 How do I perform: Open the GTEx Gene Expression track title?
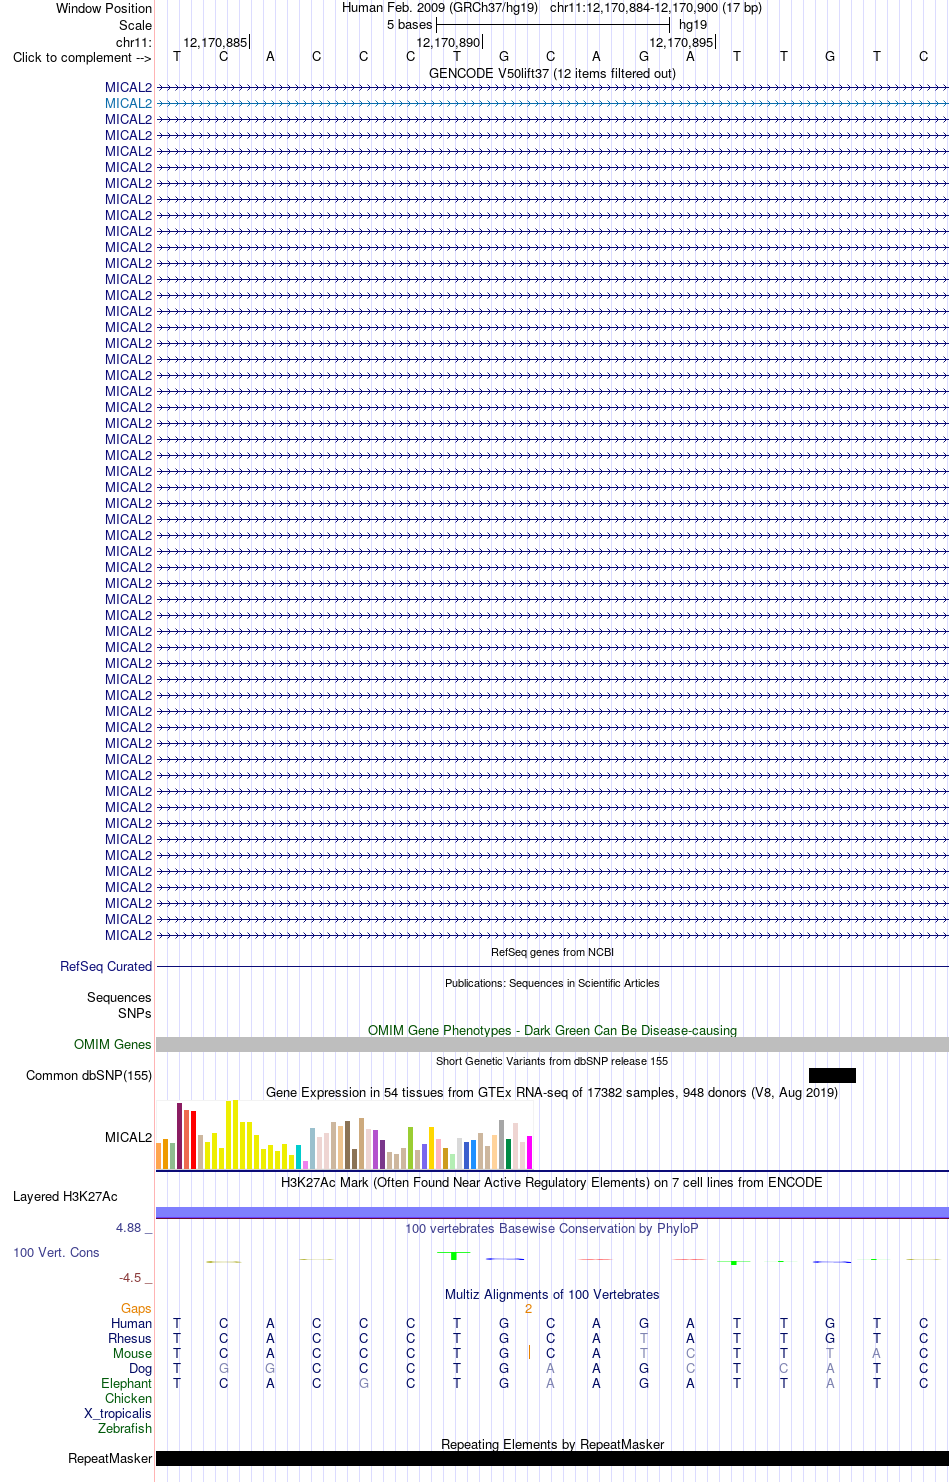[x=552, y=1092]
